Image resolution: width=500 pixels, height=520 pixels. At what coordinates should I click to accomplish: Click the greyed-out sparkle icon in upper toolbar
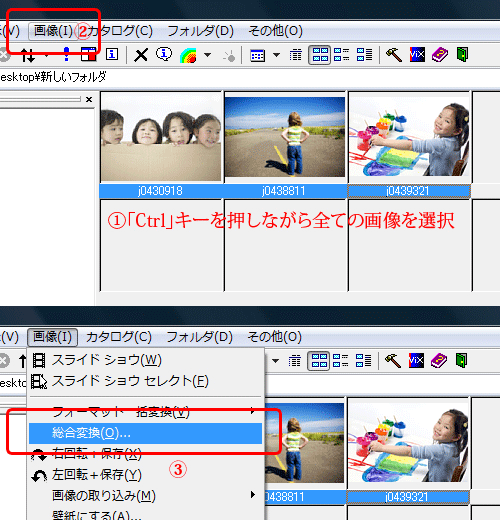point(229,56)
